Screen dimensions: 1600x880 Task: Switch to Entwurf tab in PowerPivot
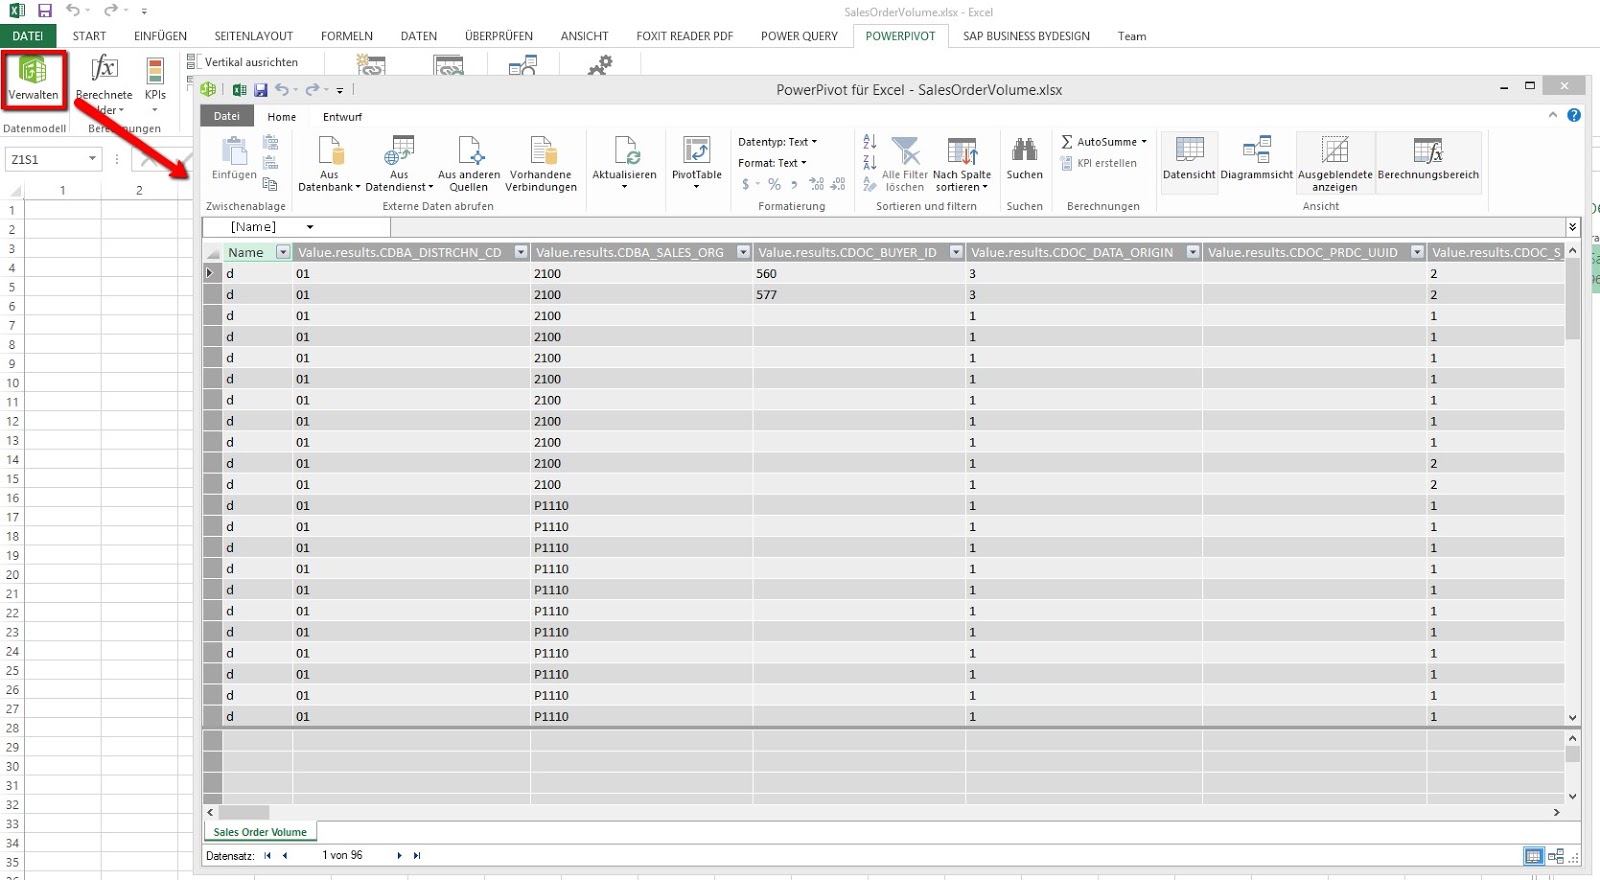click(x=342, y=117)
